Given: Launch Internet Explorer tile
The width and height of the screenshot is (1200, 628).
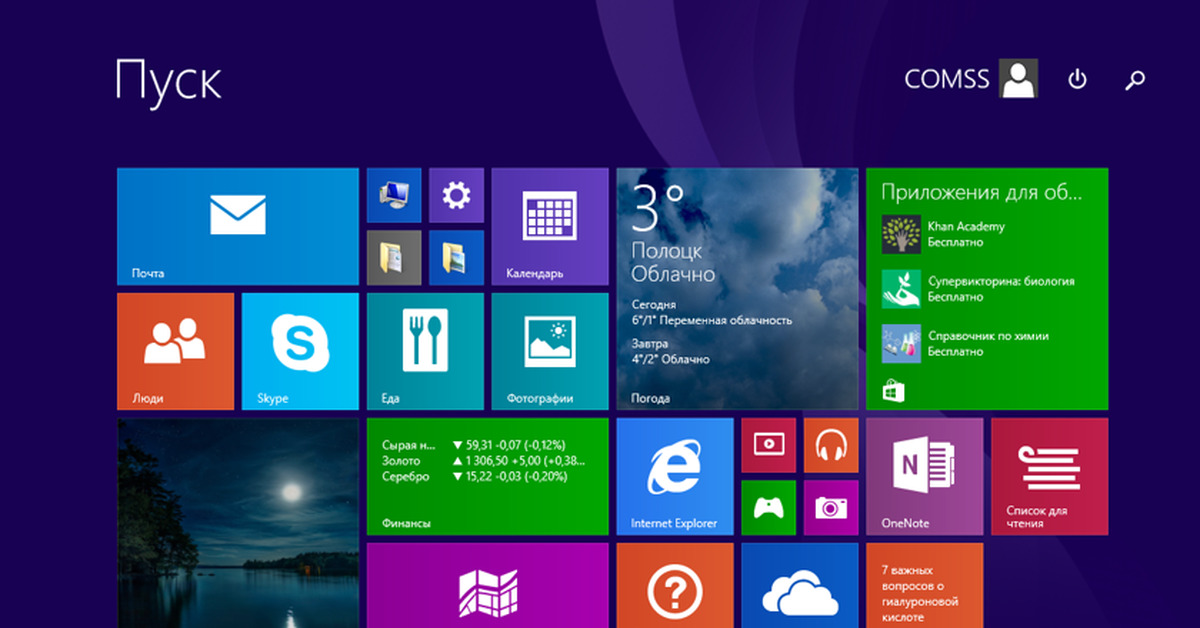Looking at the screenshot, I should coord(675,476).
